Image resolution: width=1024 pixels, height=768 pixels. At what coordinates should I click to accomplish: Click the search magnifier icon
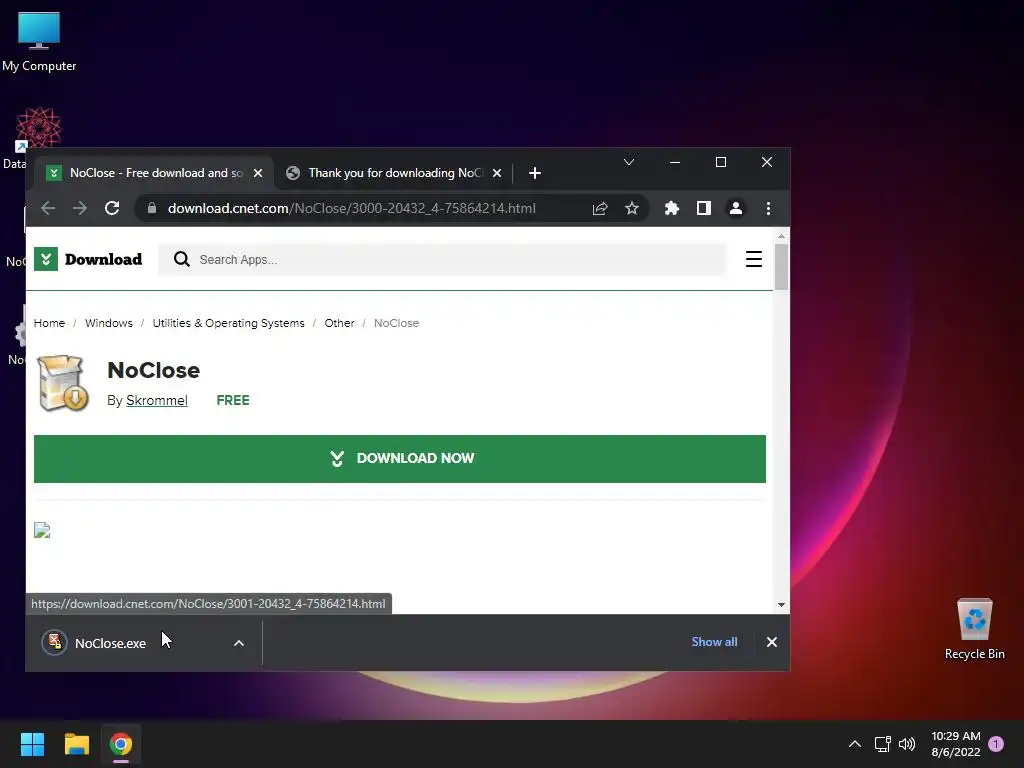pos(182,259)
